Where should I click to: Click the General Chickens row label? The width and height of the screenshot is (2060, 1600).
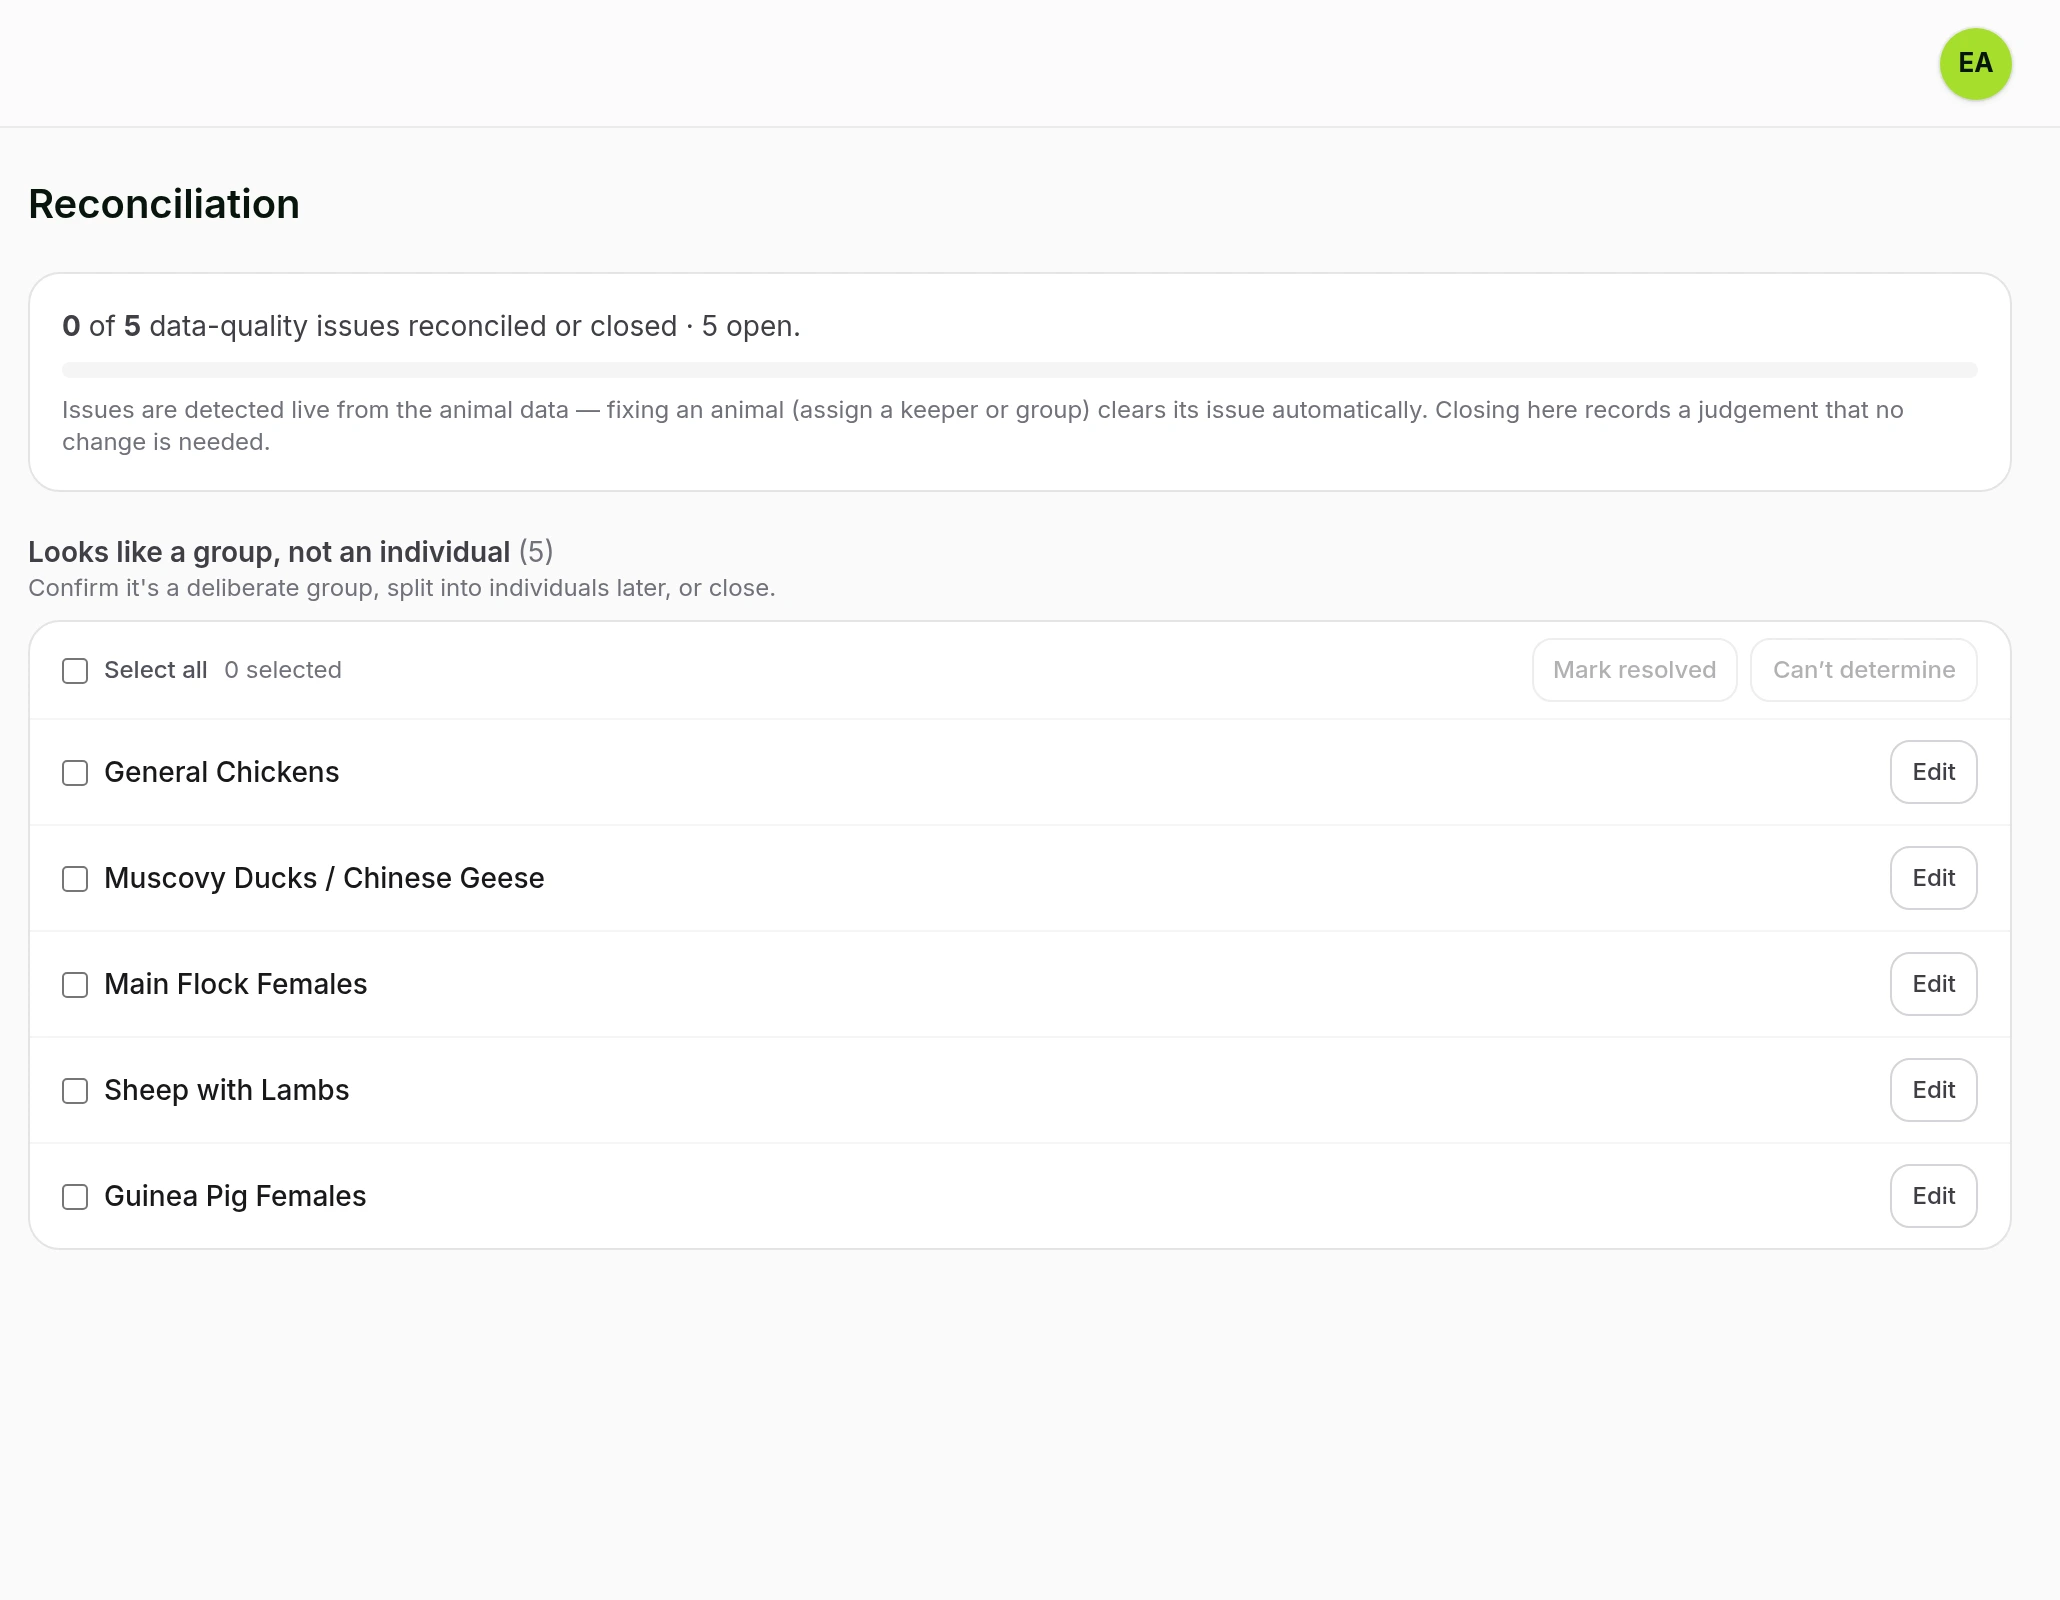(x=221, y=772)
